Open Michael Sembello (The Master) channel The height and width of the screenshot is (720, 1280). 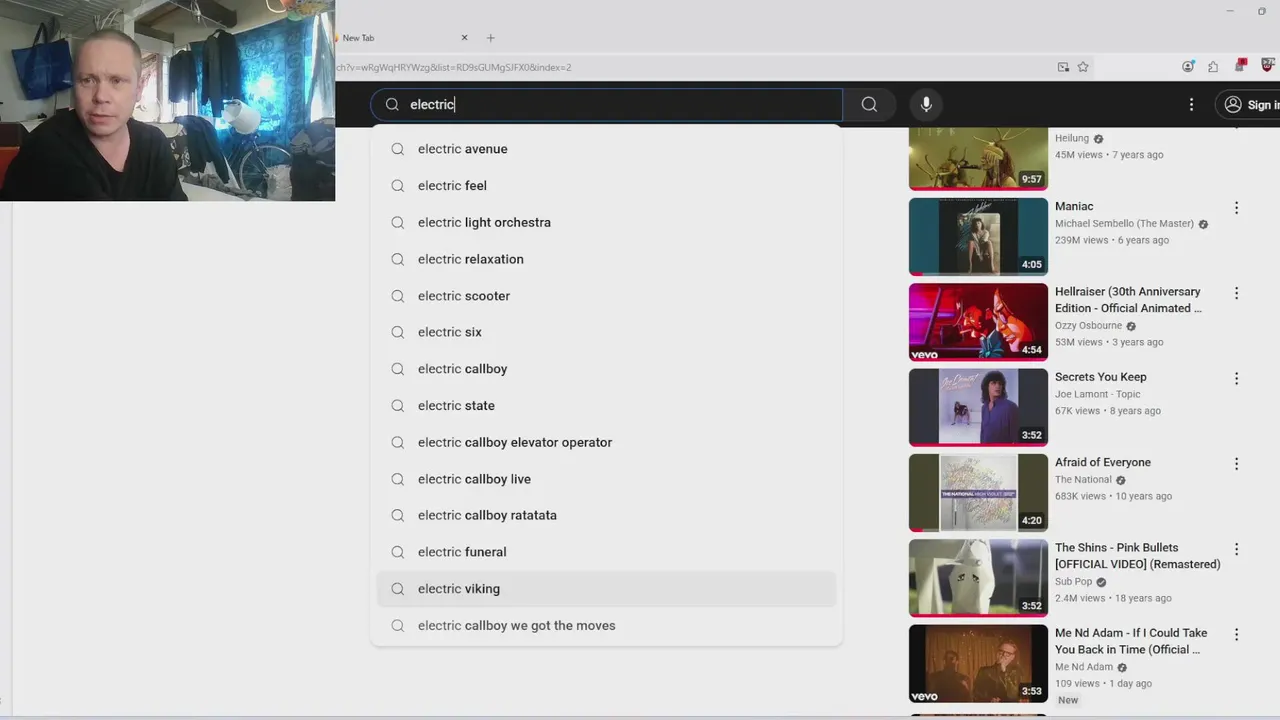pyautogui.click(x=1124, y=224)
